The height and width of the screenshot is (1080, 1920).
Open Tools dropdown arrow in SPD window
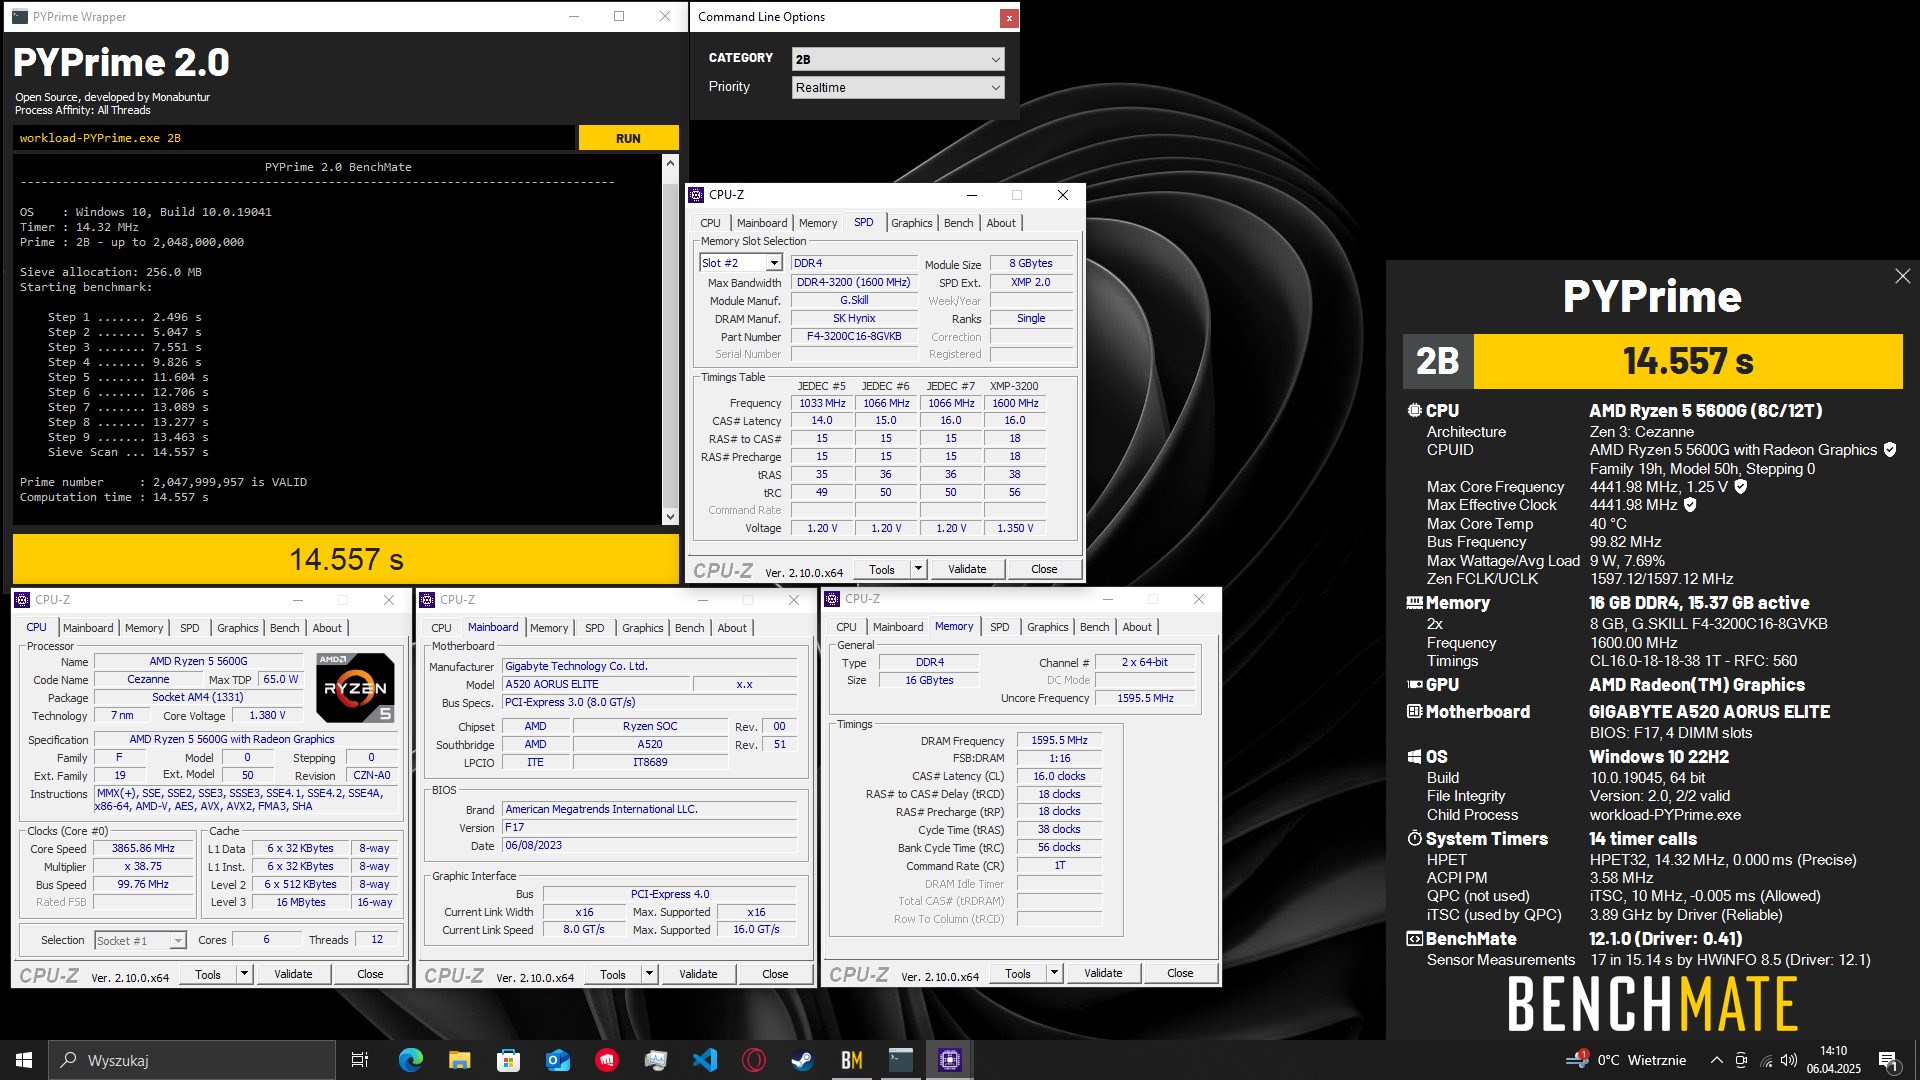918,569
